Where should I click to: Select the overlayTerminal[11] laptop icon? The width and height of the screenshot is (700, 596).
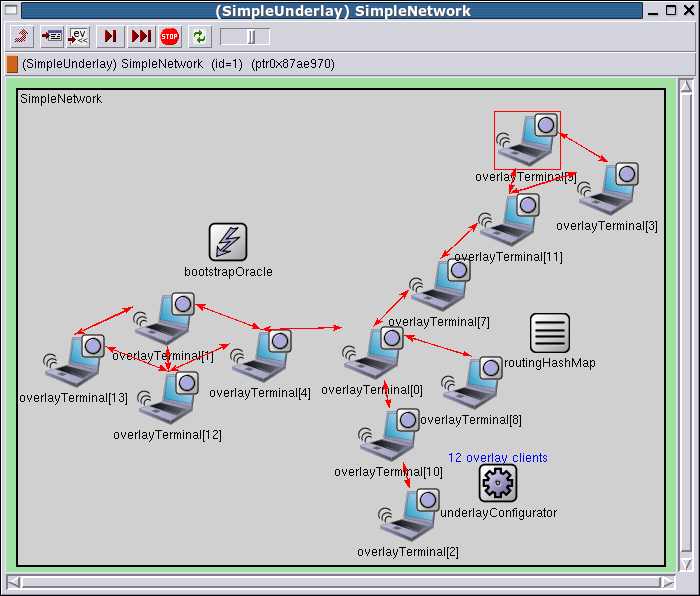(x=510, y=220)
